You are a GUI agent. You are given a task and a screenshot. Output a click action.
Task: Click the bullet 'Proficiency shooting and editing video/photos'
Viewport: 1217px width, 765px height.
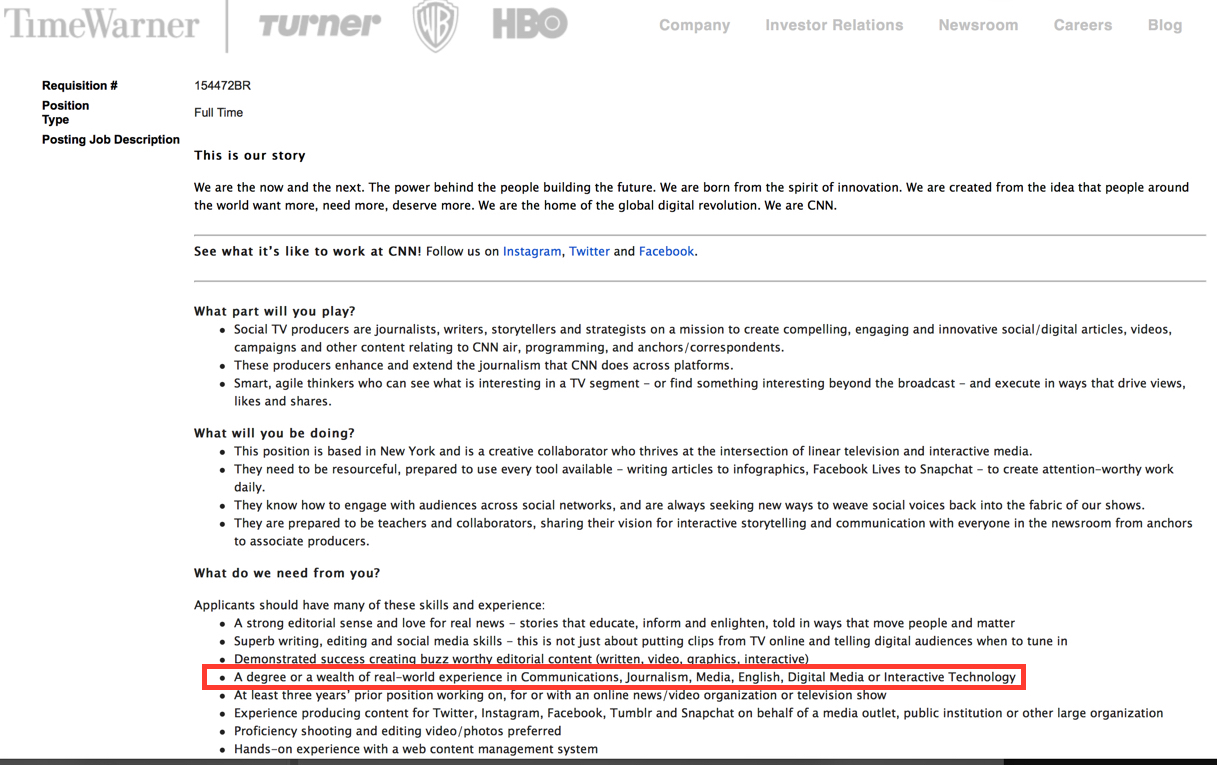397,731
